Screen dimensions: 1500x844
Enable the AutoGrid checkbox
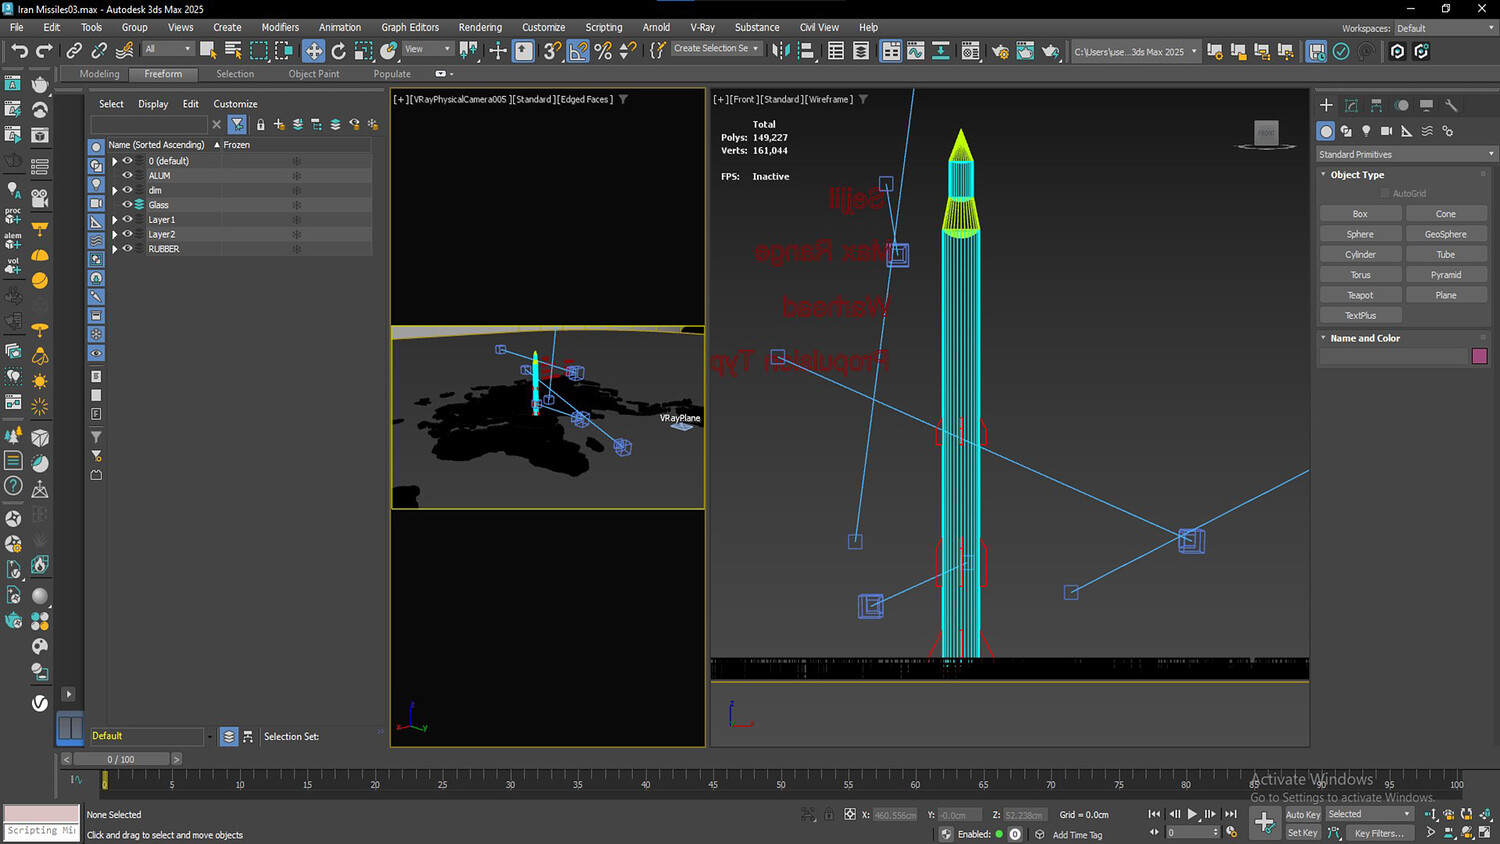click(1385, 193)
